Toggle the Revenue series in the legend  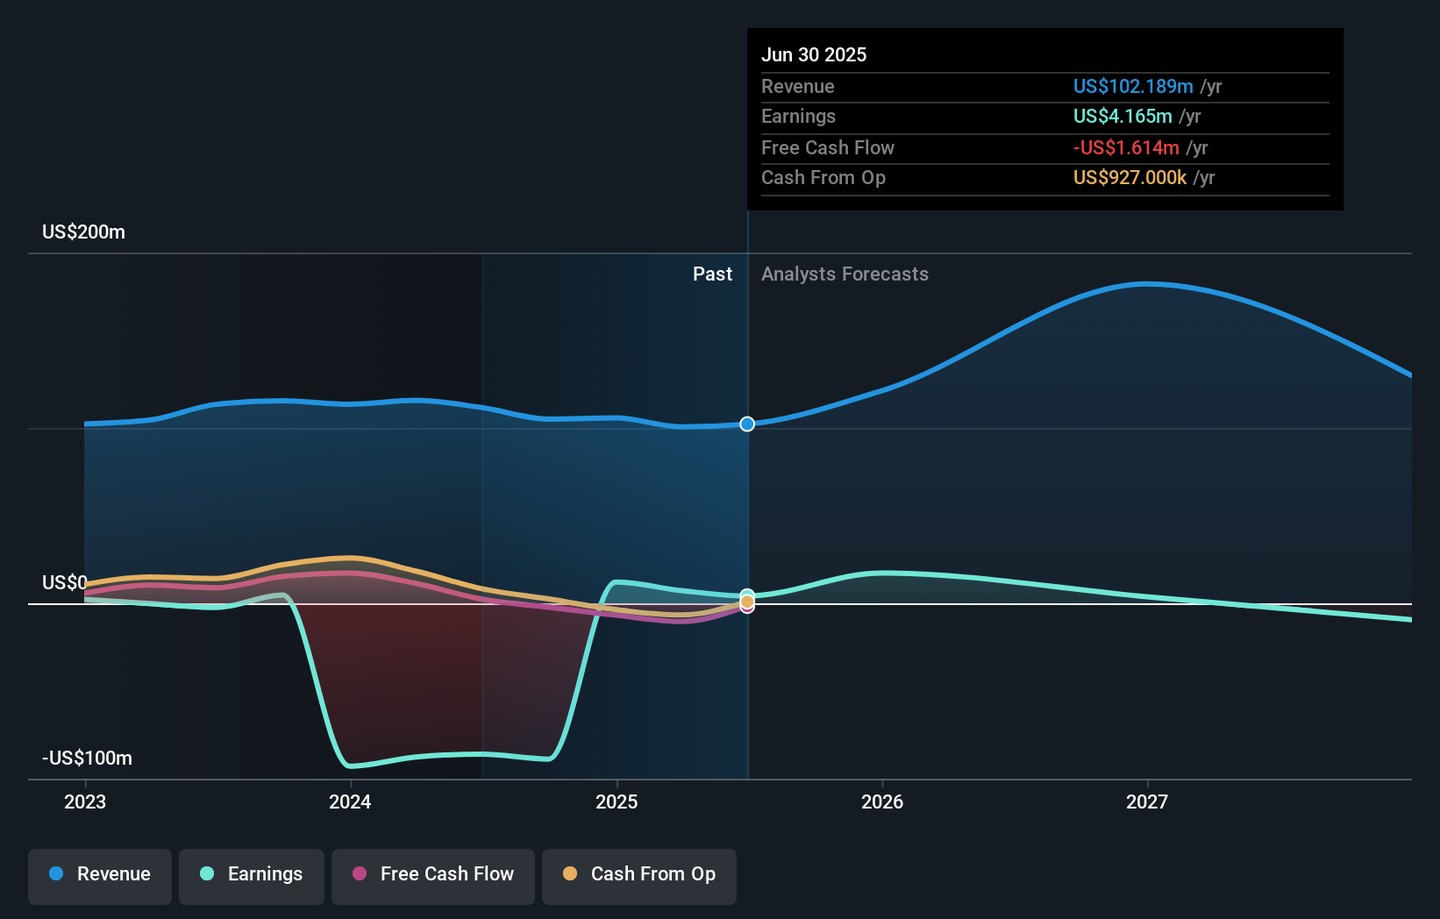(100, 875)
